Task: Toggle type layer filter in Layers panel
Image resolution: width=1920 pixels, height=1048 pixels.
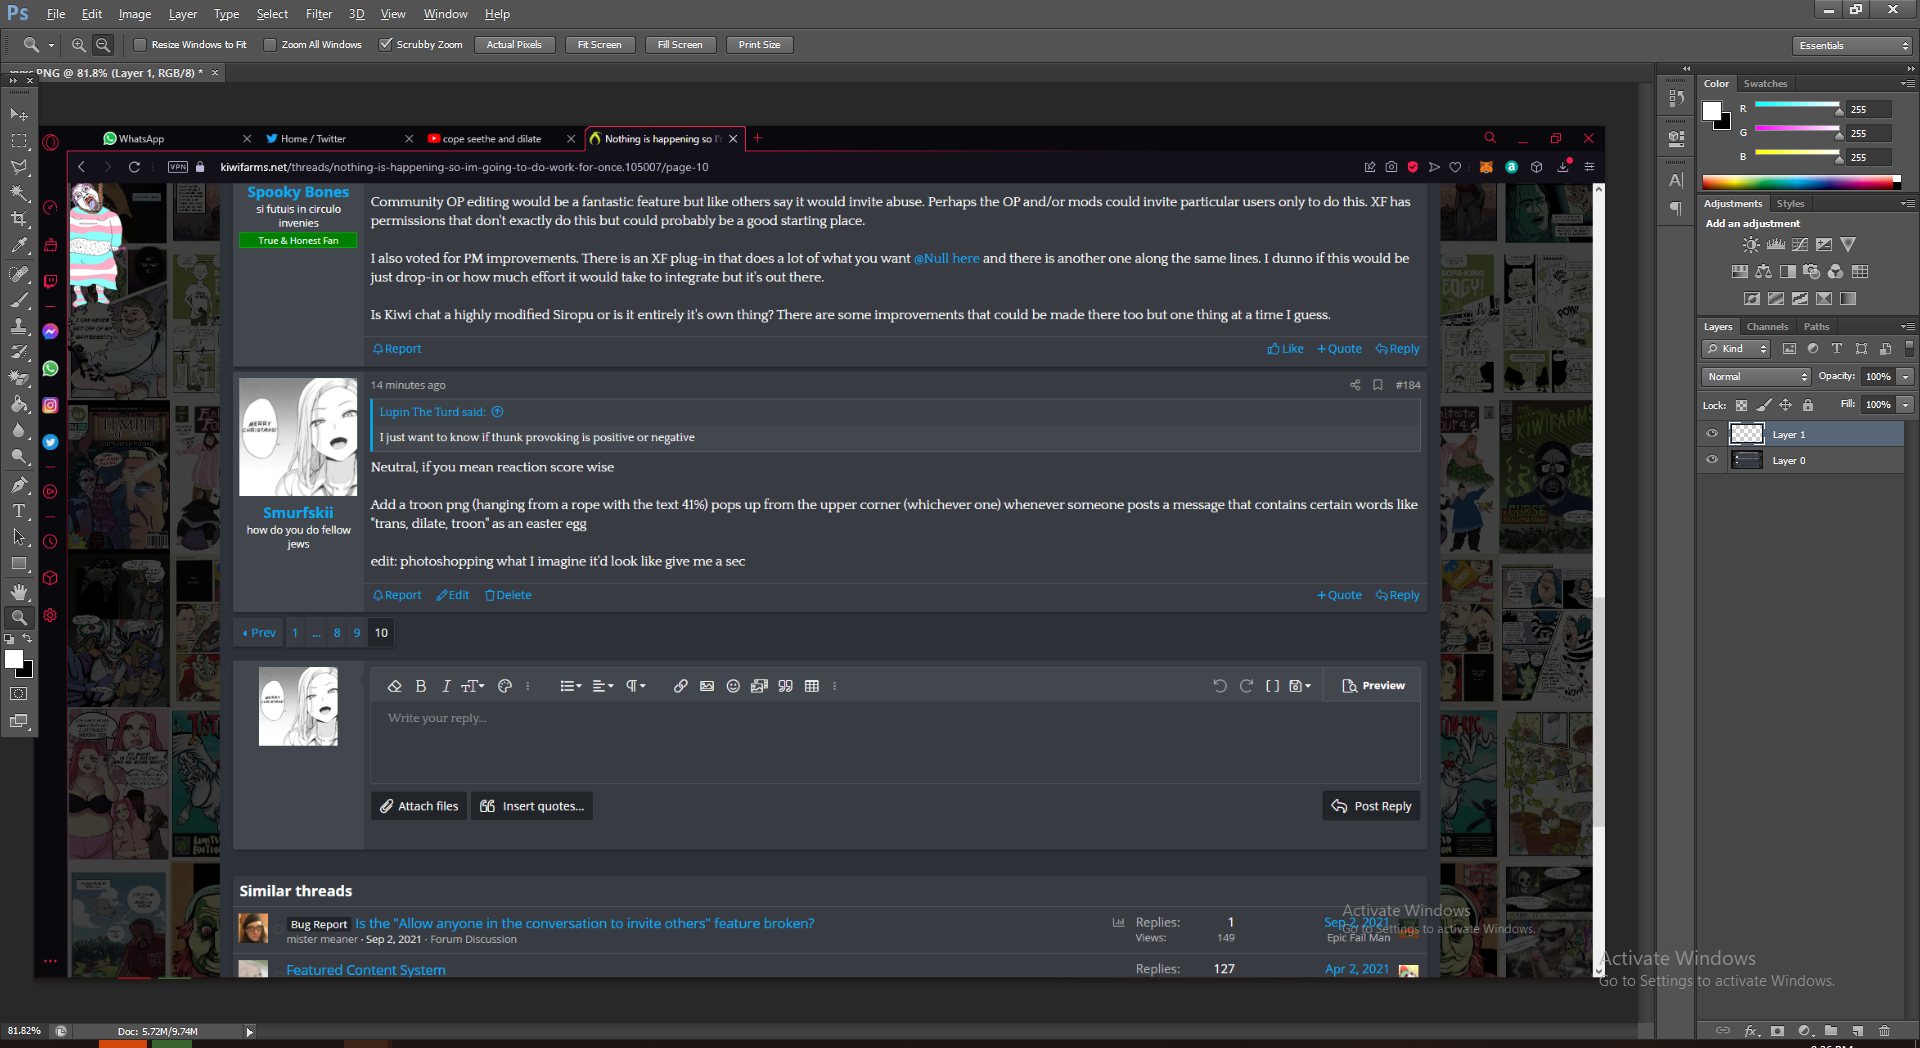Action: [1836, 349]
